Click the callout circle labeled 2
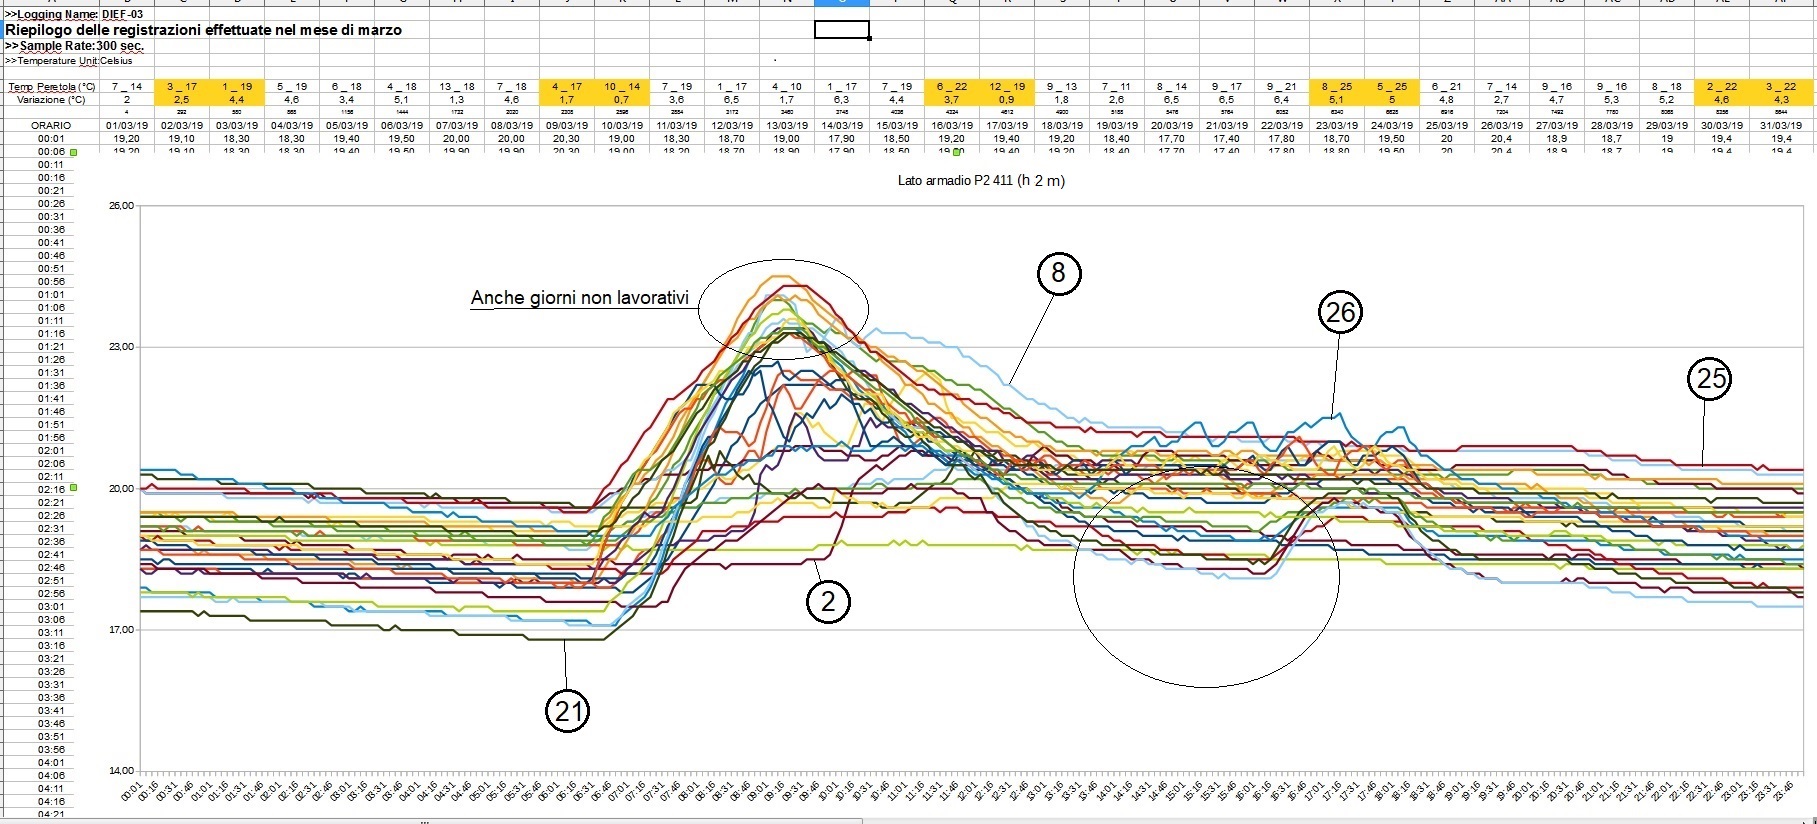Screen dimensions: 1817x824 tap(827, 601)
